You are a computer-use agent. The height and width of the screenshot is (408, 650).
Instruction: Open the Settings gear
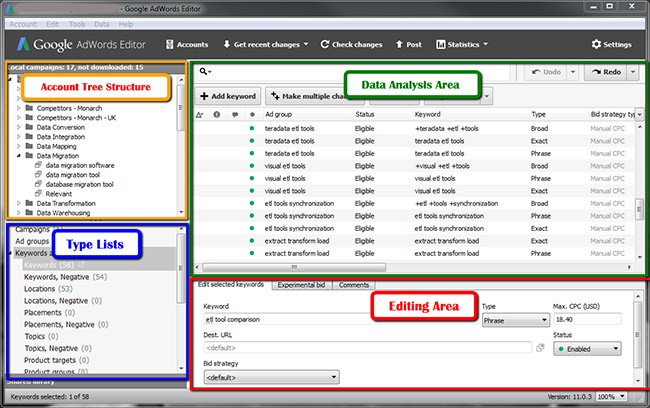point(597,44)
